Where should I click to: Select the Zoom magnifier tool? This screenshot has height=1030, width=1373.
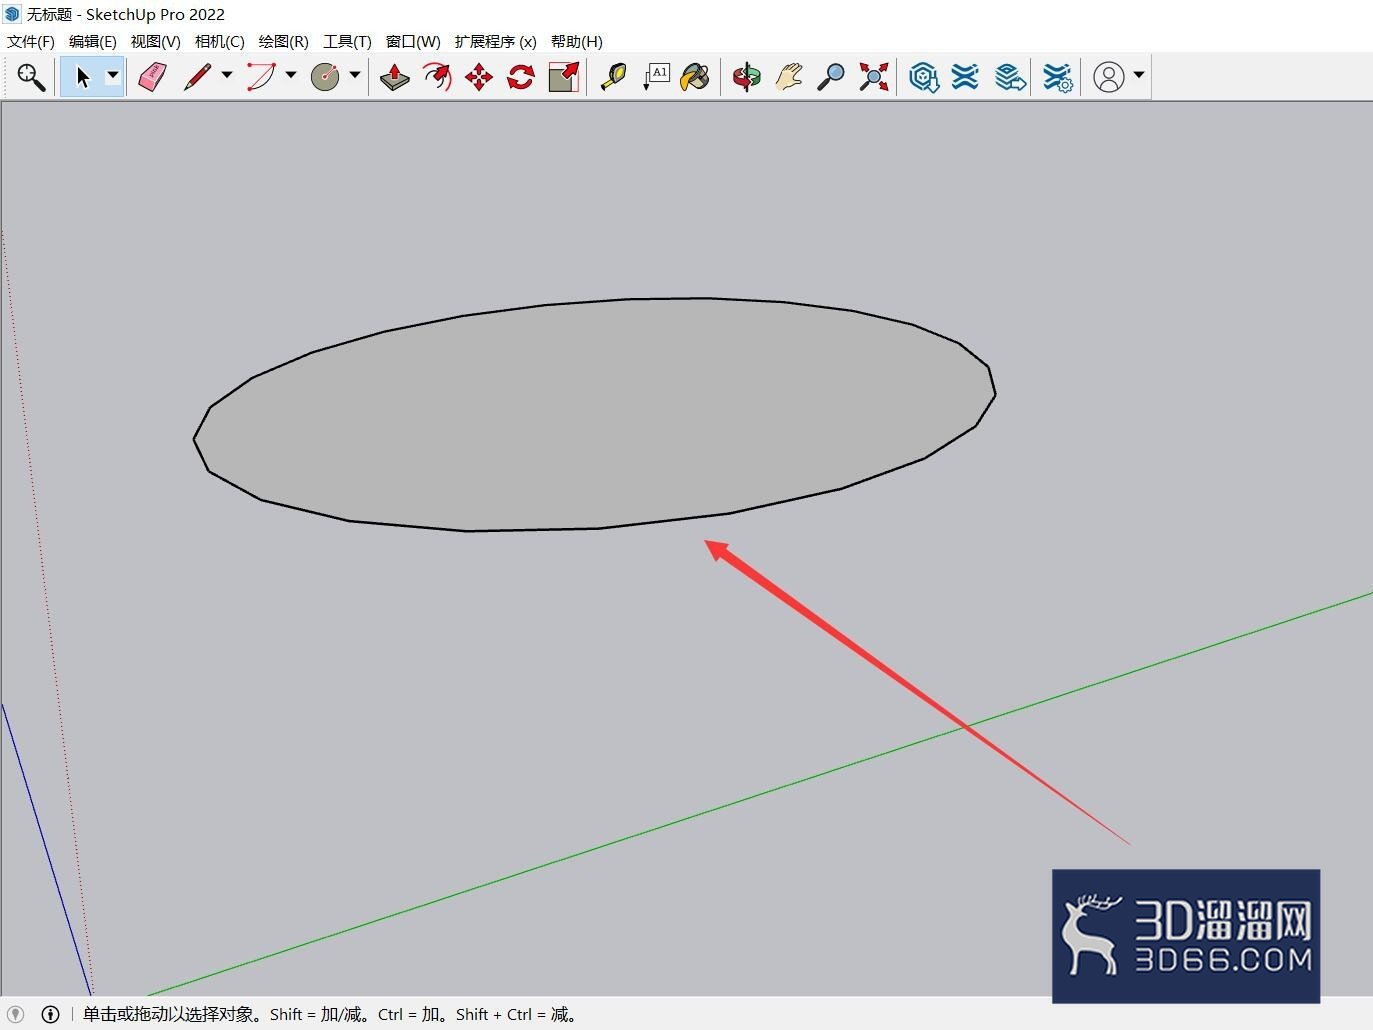(831, 77)
